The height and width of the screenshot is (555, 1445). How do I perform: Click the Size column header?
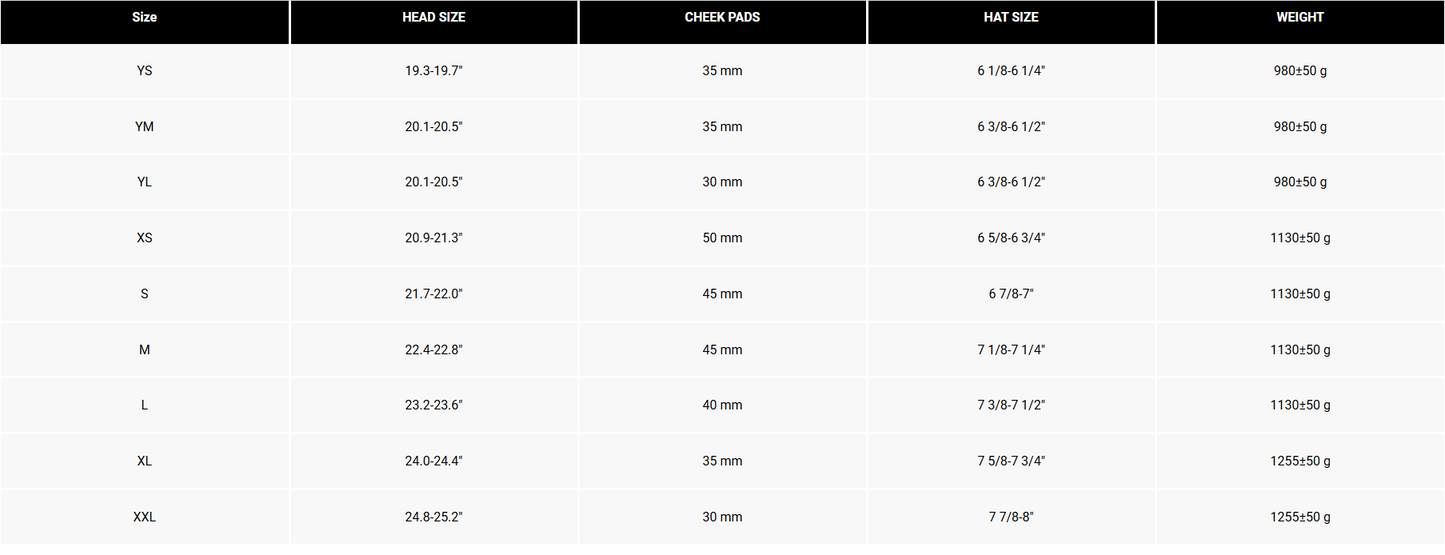(144, 18)
